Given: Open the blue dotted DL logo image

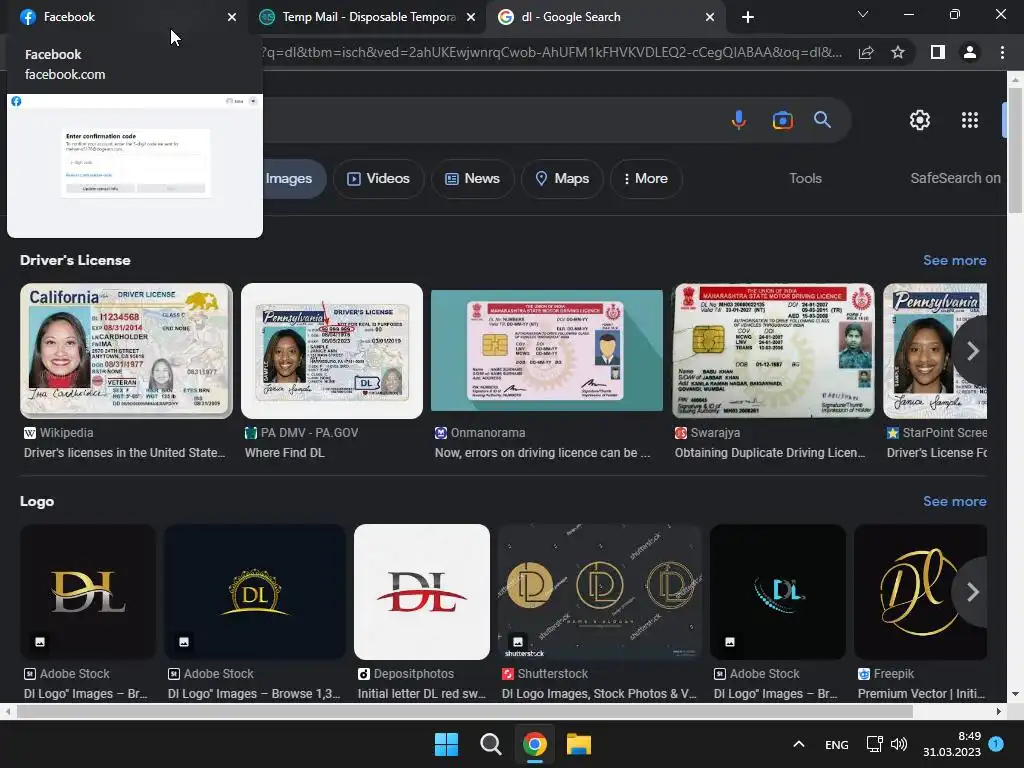Looking at the screenshot, I should pos(778,592).
